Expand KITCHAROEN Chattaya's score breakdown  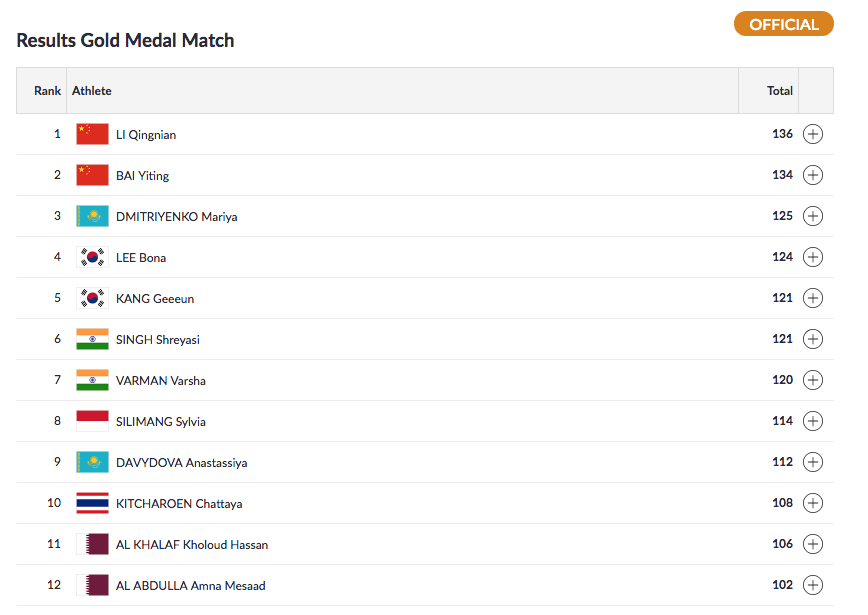[813, 504]
